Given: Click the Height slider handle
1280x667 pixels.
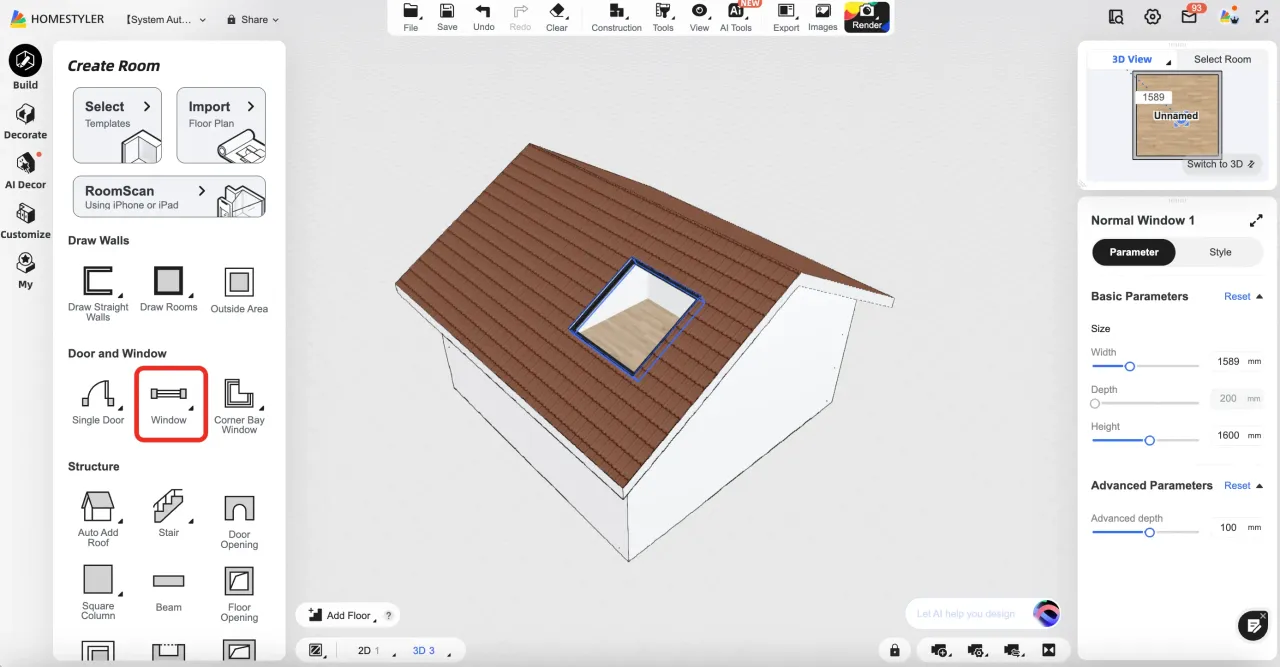Looking at the screenshot, I should coord(1150,440).
